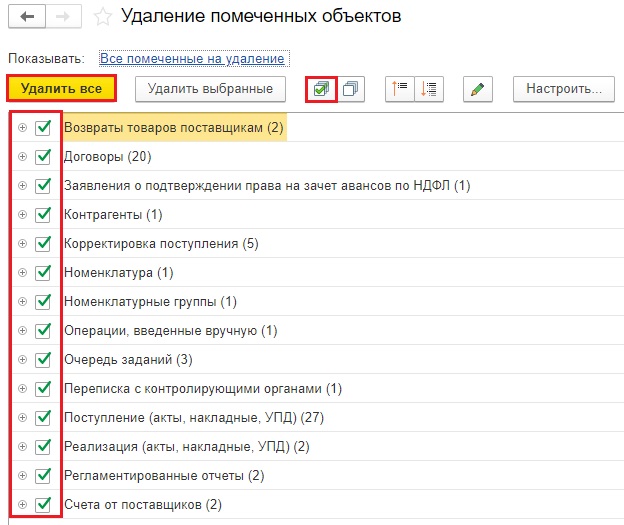Add page to favorites with star icon
624x525 pixels.
(101, 17)
